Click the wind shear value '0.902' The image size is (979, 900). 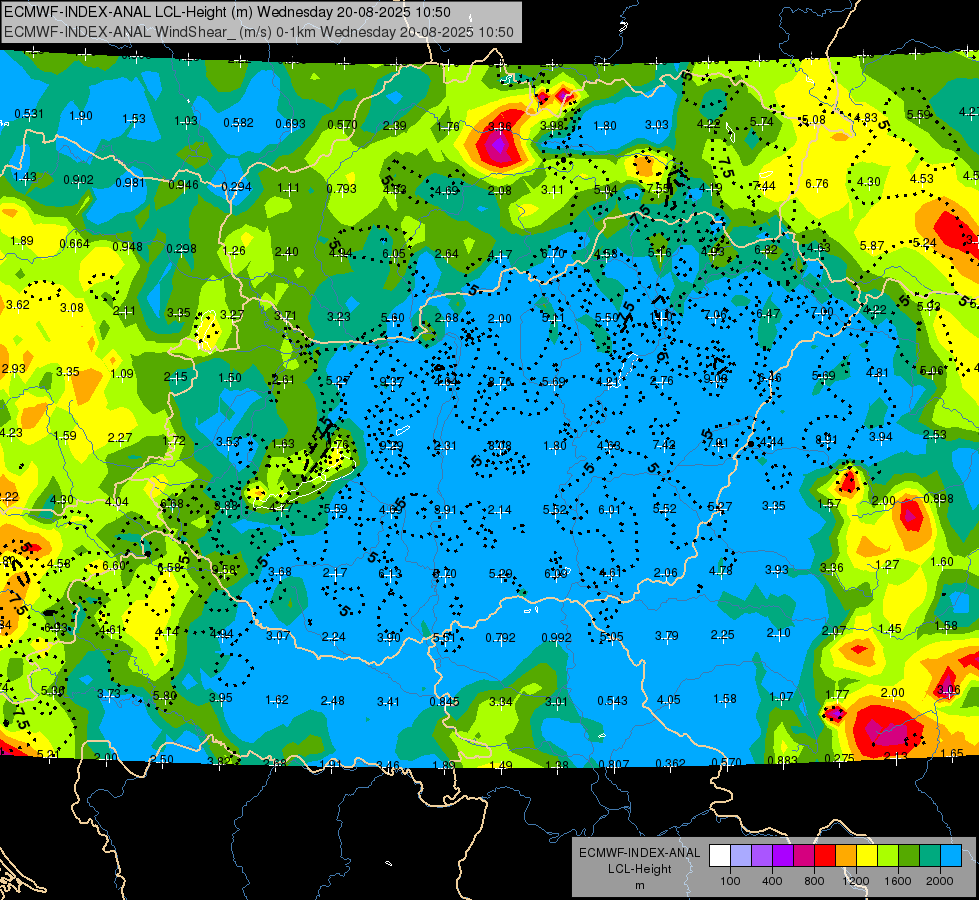pos(79,180)
